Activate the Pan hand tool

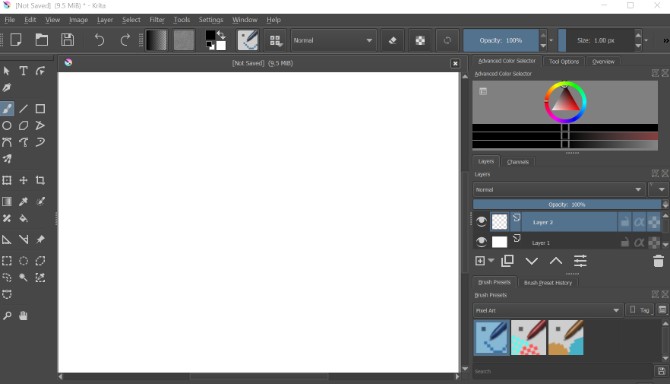pos(24,316)
